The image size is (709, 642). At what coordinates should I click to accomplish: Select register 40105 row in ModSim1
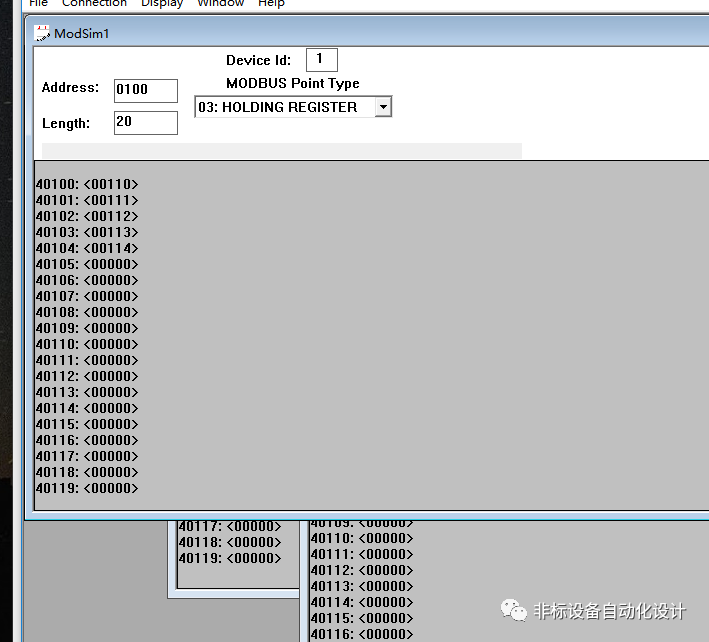click(87, 264)
